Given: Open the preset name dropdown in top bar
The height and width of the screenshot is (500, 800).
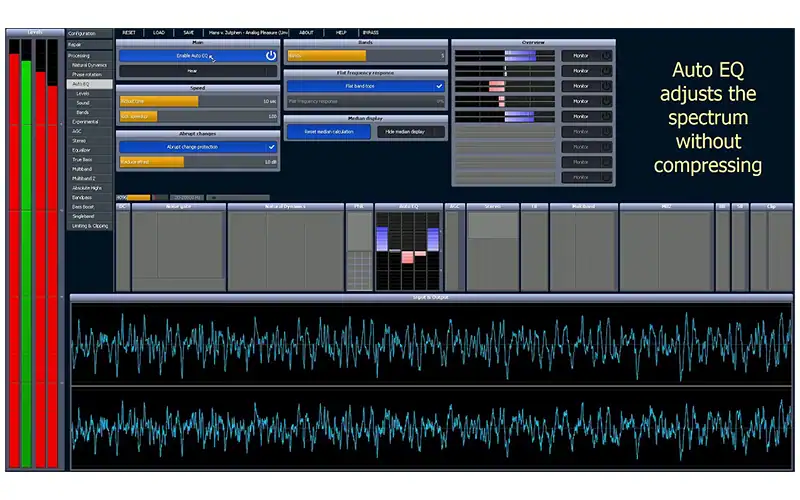Looking at the screenshot, I should click(x=248, y=32).
